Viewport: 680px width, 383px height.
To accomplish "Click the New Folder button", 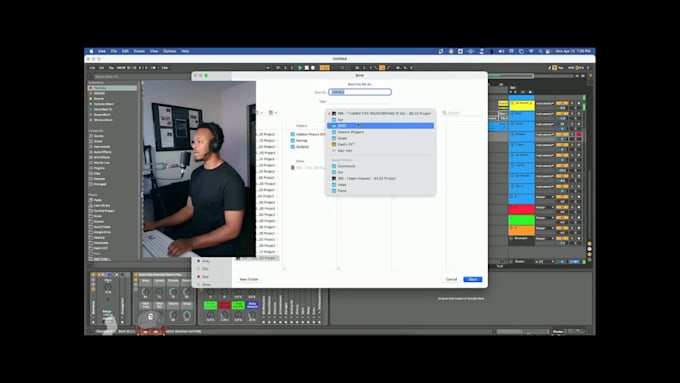I will click(249, 279).
